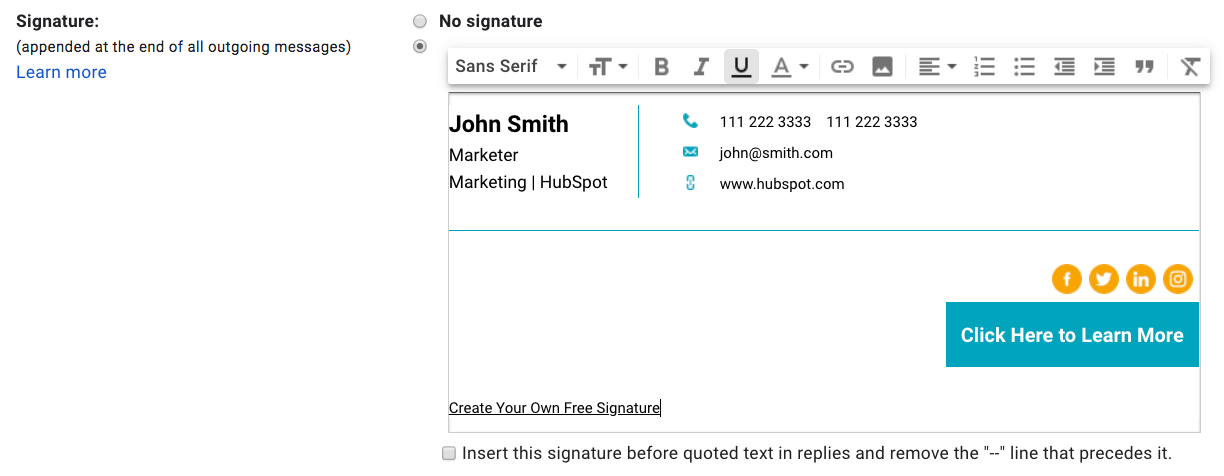Image resolution: width=1224 pixels, height=476 pixels.
Task: Click the indent less icon
Action: point(1064,67)
